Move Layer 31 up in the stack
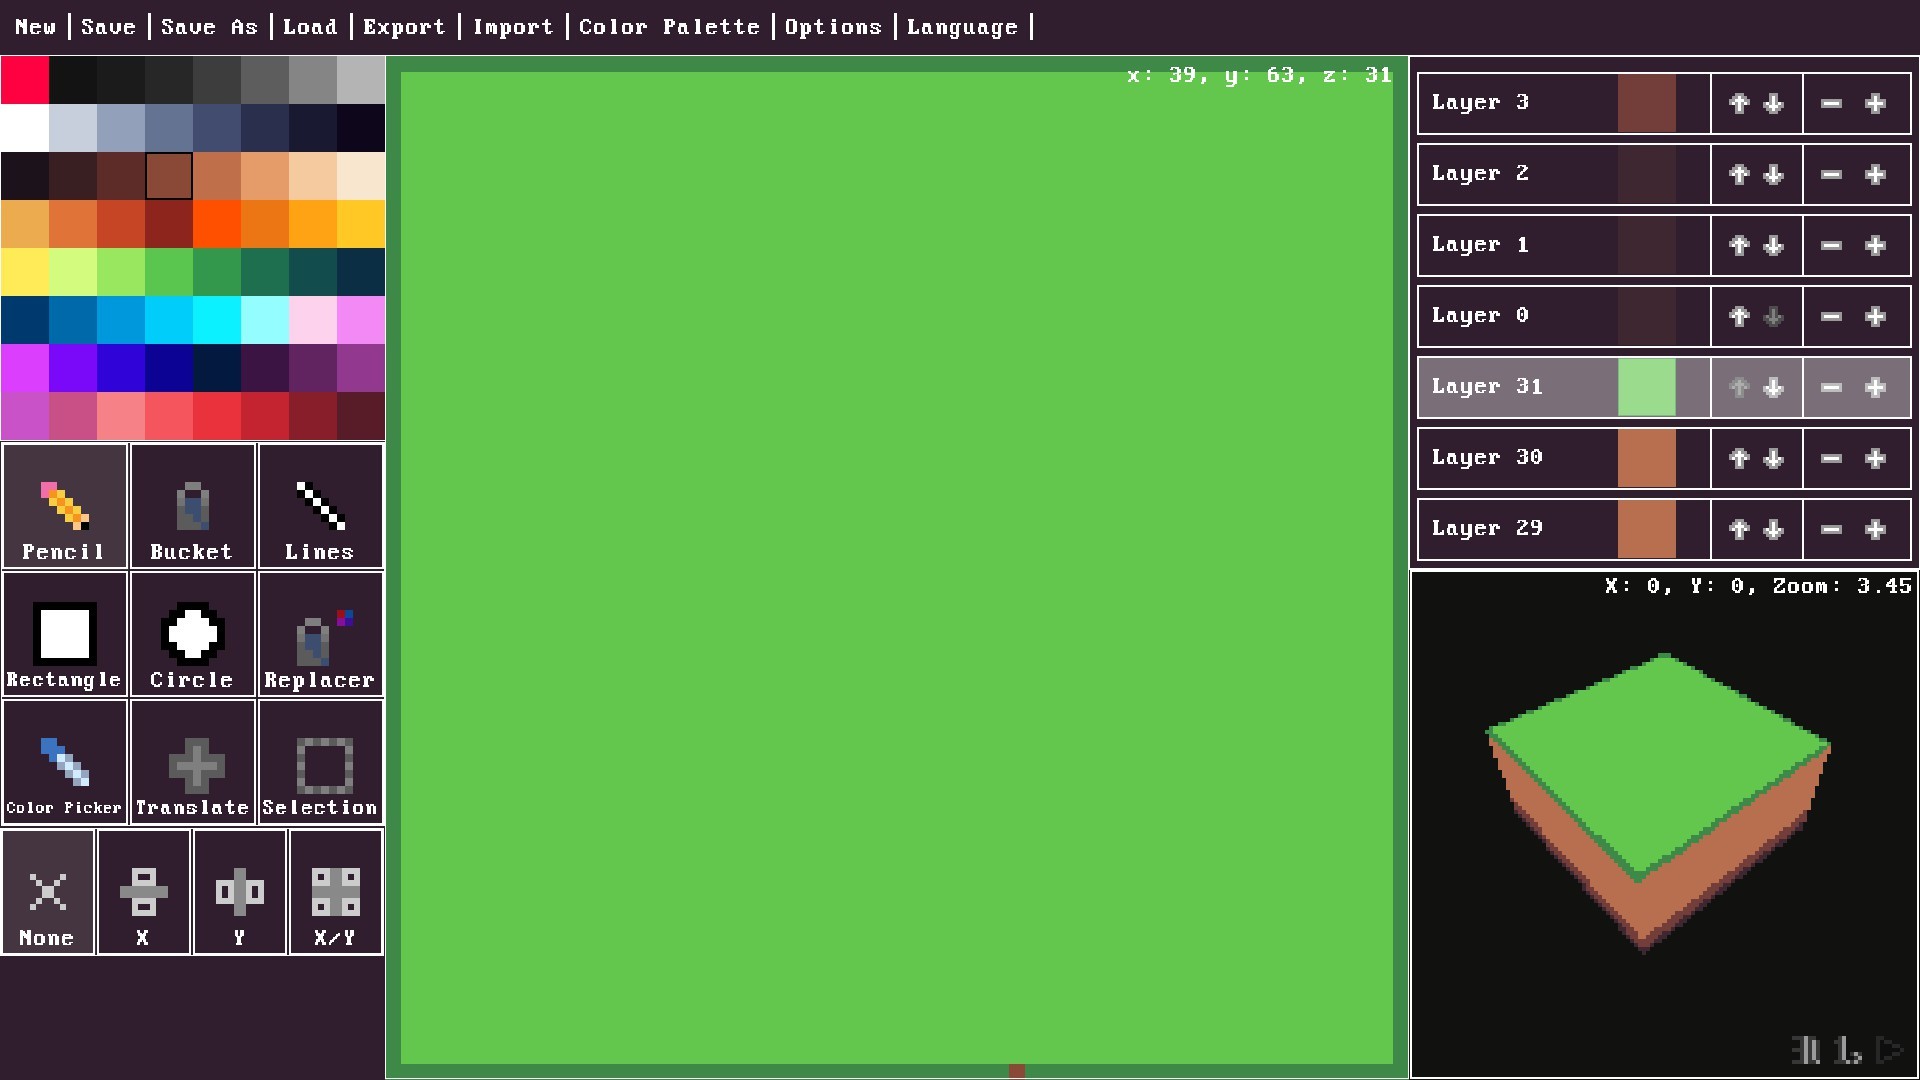The width and height of the screenshot is (1920, 1080). (1738, 388)
